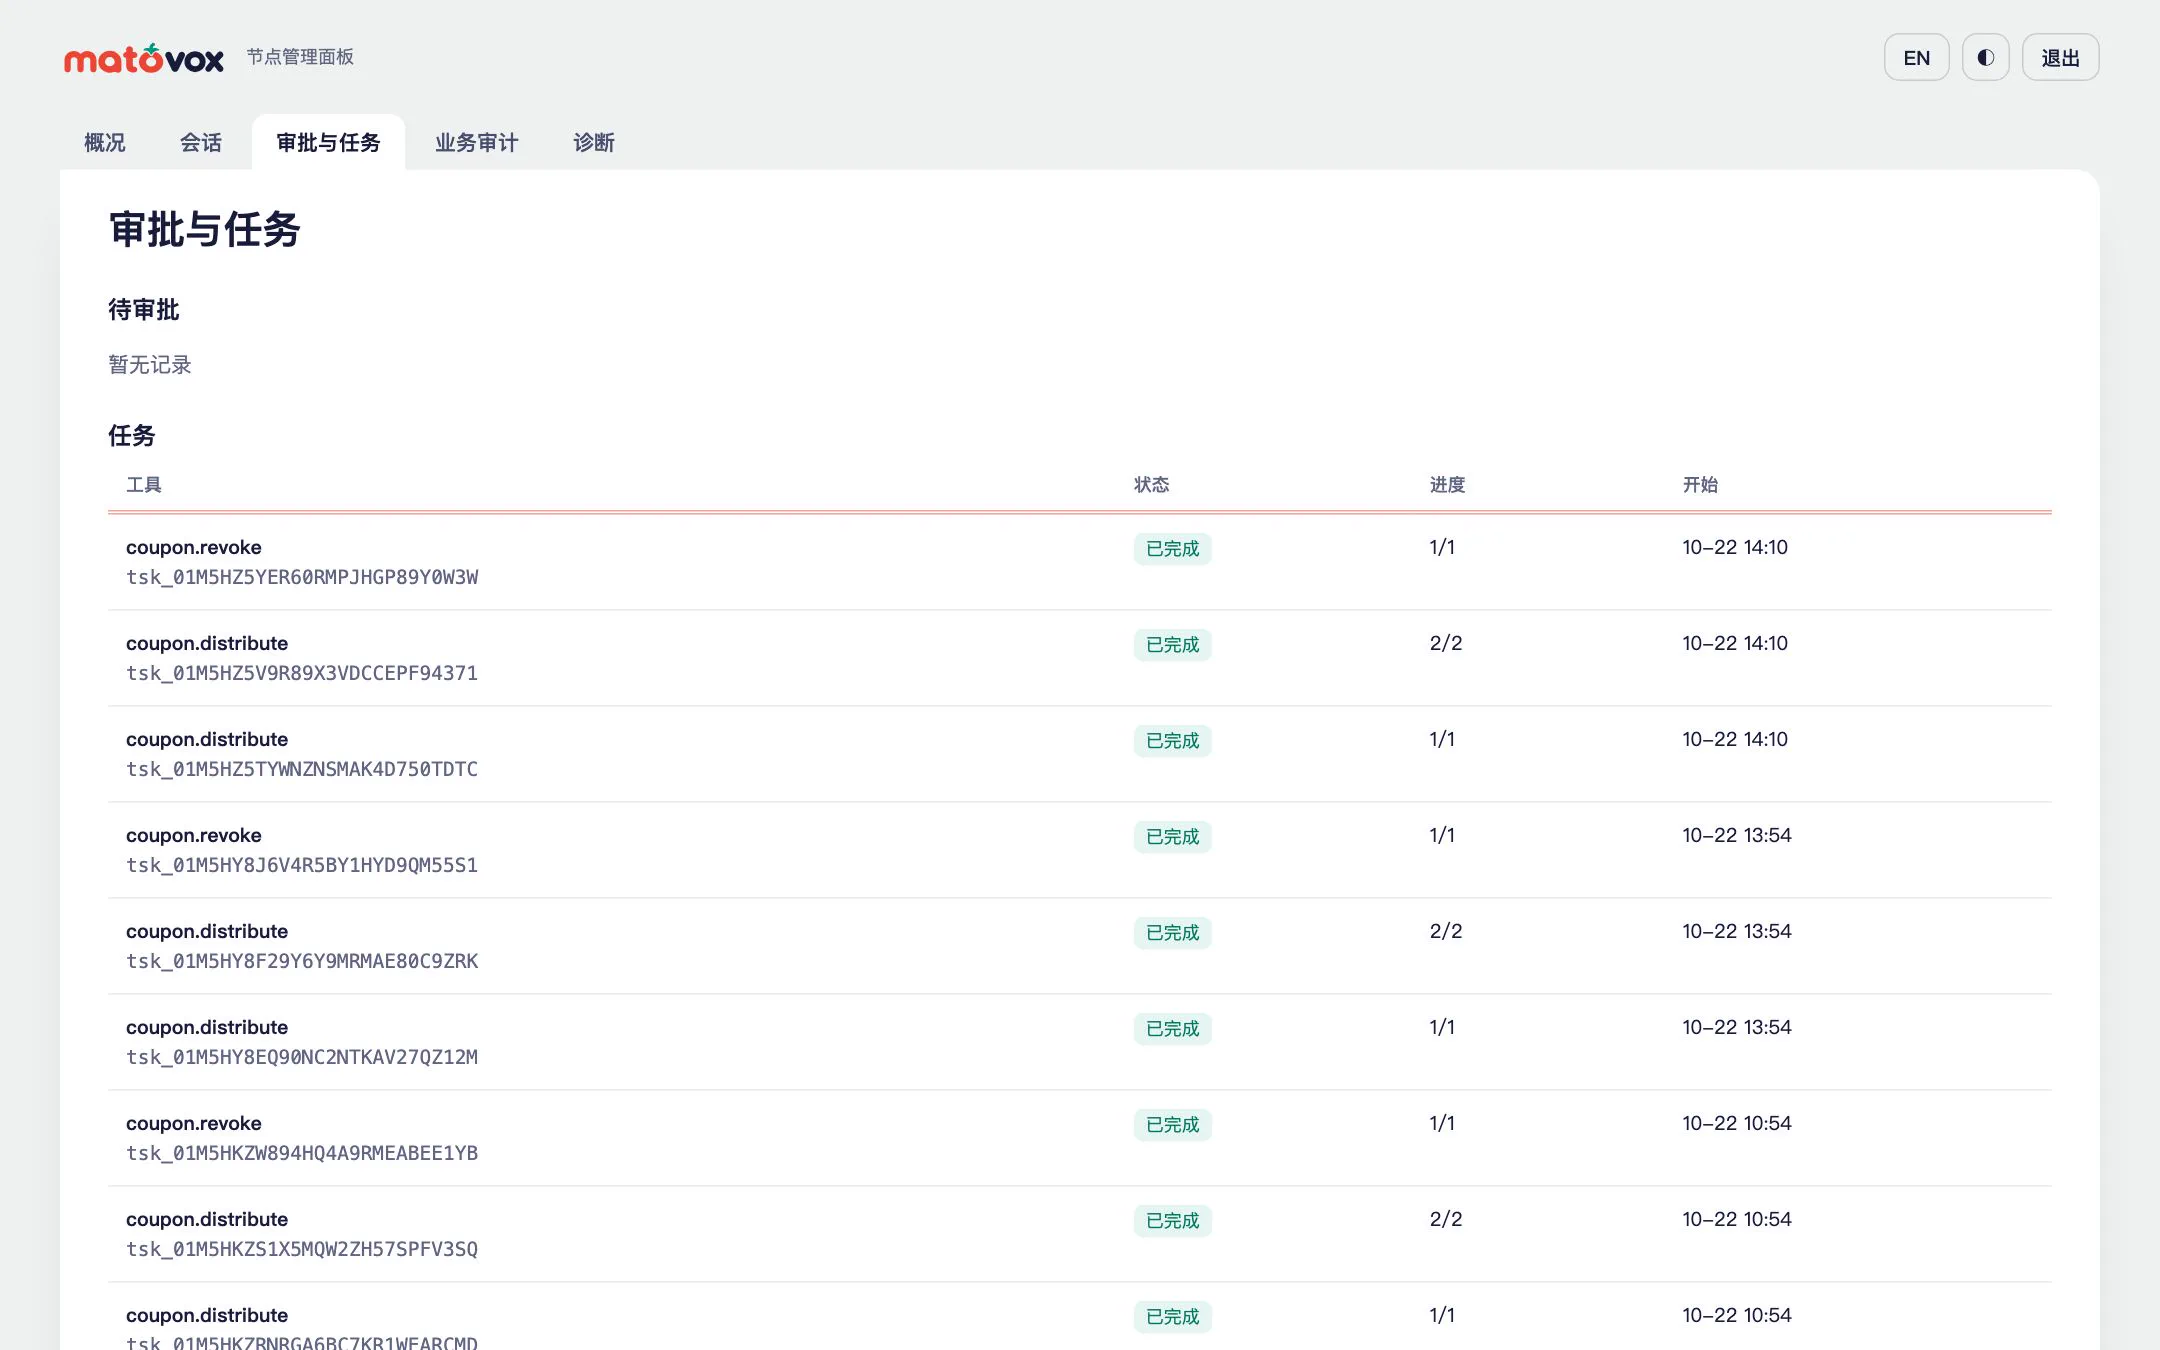2160x1350 pixels.
Task: Click the 暂无记录 empty-state text
Action: click(150, 365)
